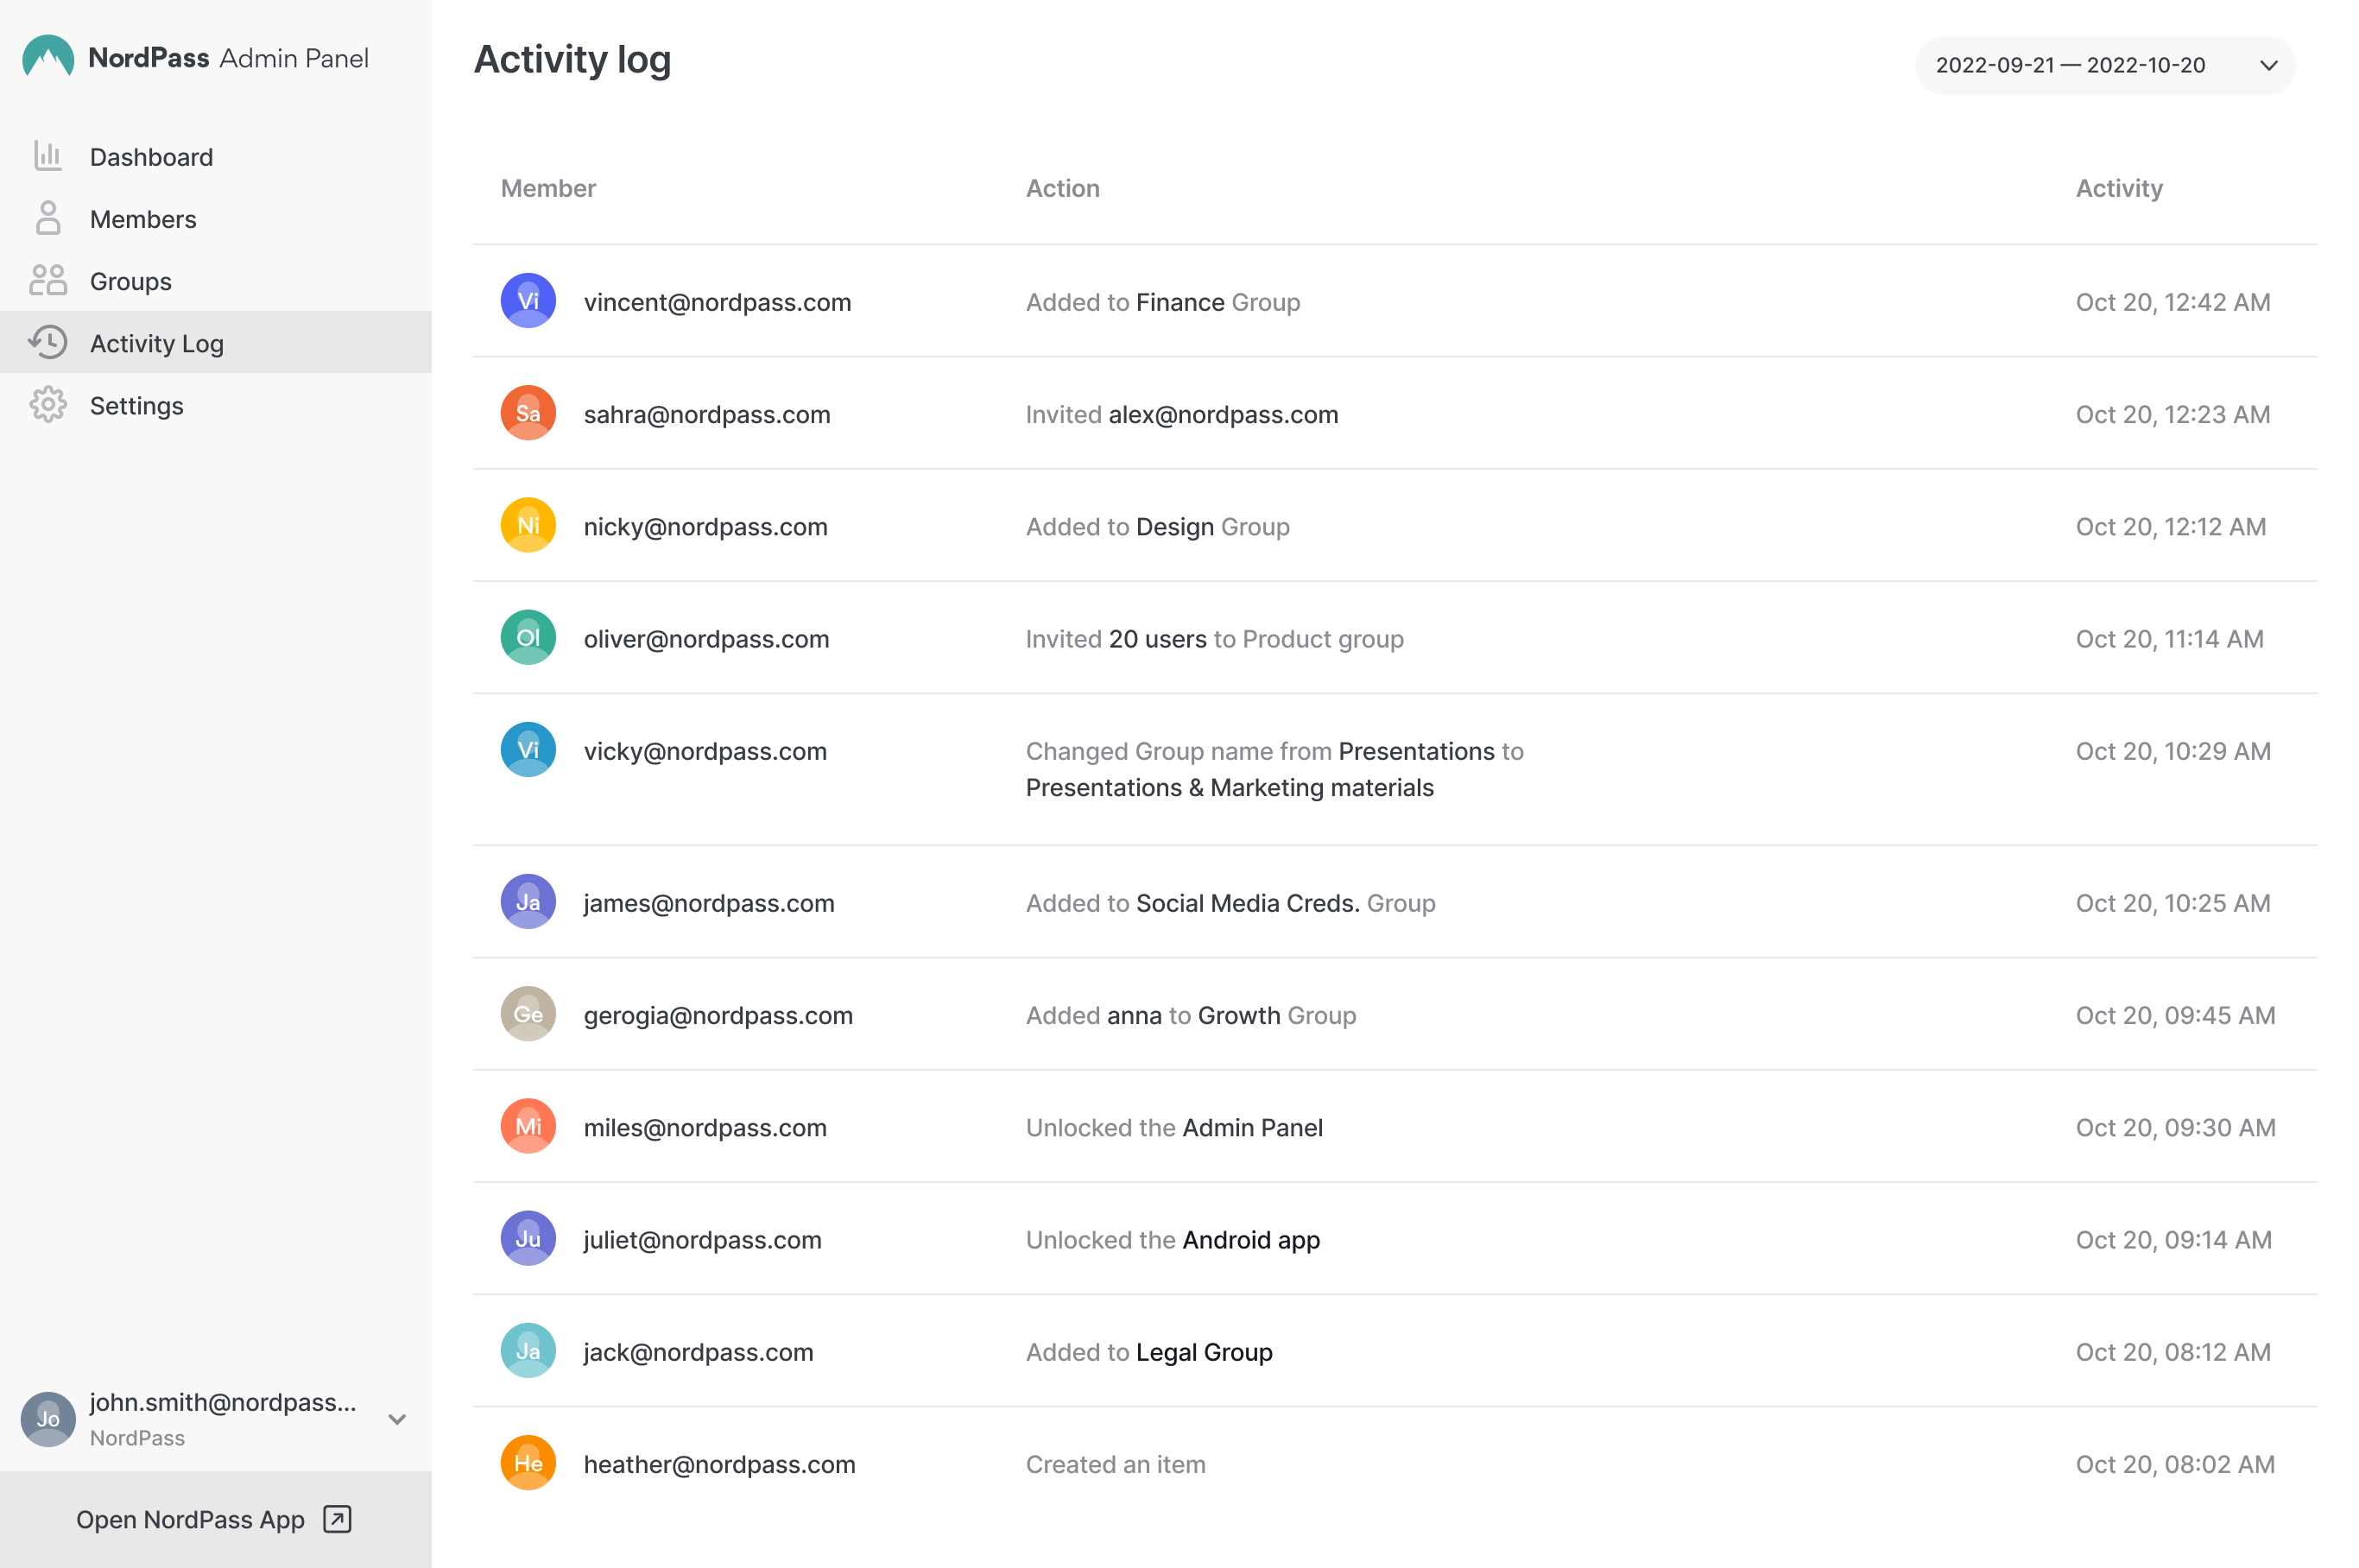Click the Settings gear icon
The width and height of the screenshot is (2359, 1568).
pos(48,405)
